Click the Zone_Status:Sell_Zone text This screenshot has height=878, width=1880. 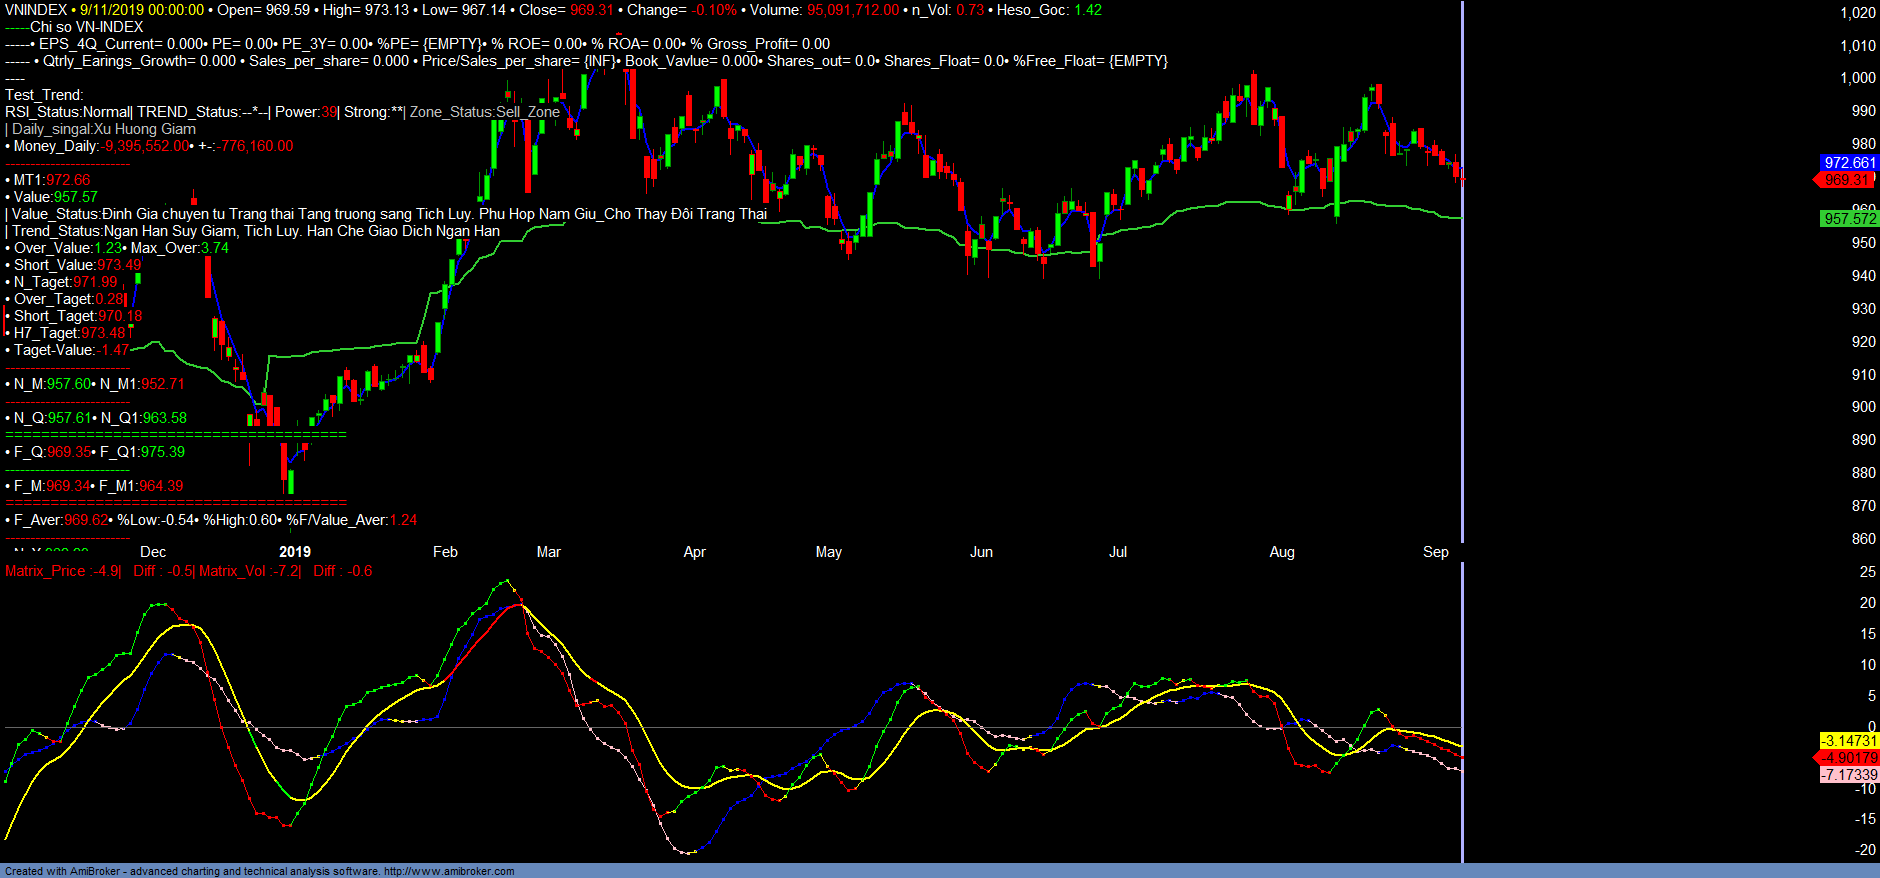coord(484,112)
